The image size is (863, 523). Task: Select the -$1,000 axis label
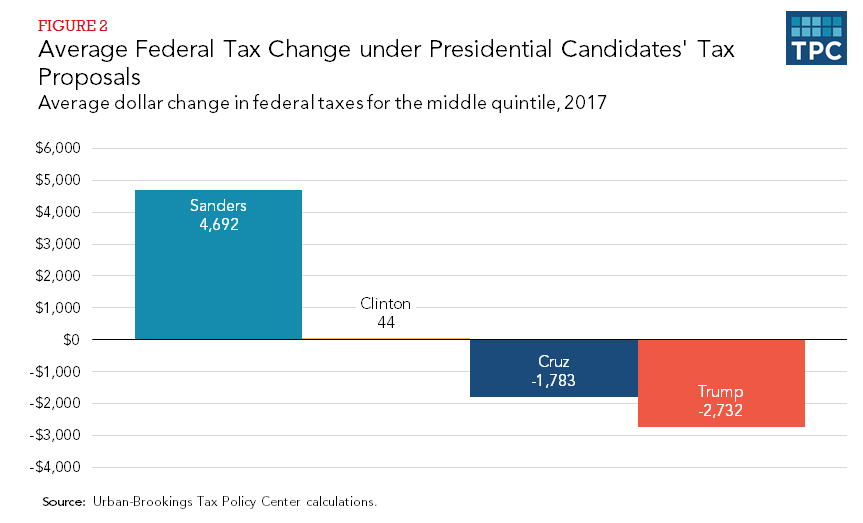(57, 372)
